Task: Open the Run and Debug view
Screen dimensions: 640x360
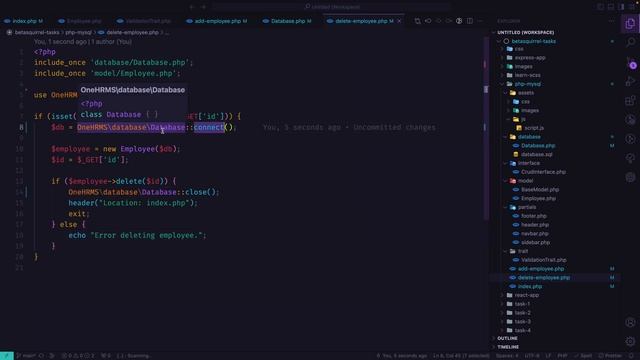Action: 630,81
